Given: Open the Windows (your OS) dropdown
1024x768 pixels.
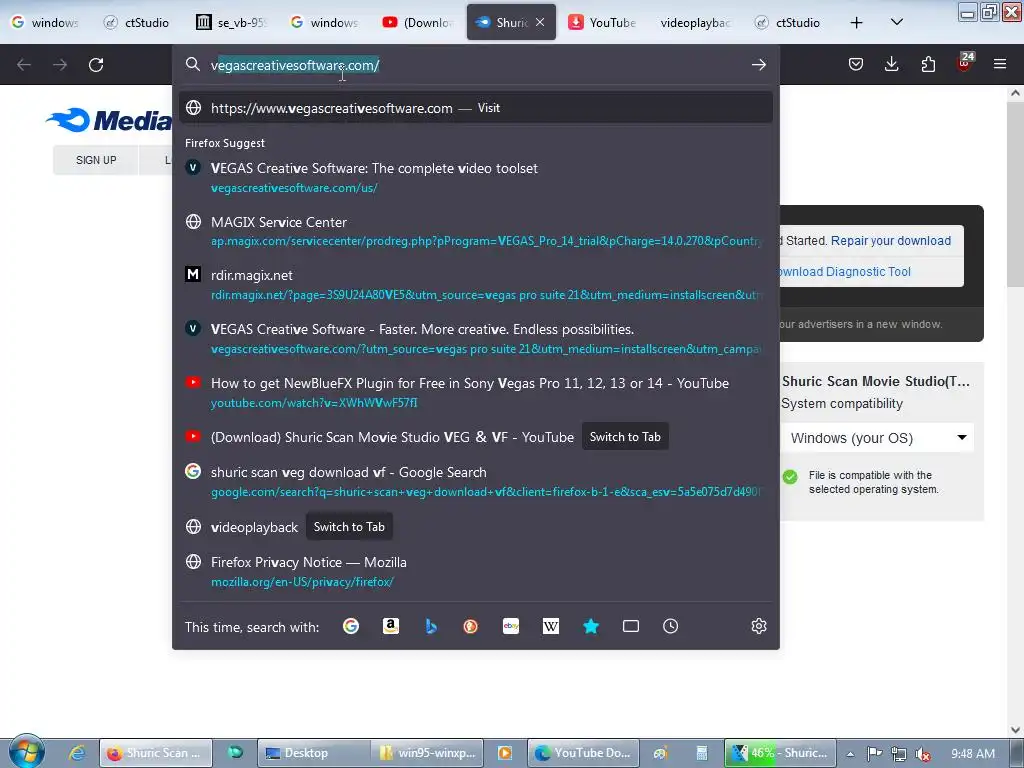Looking at the screenshot, I should [x=877, y=438].
